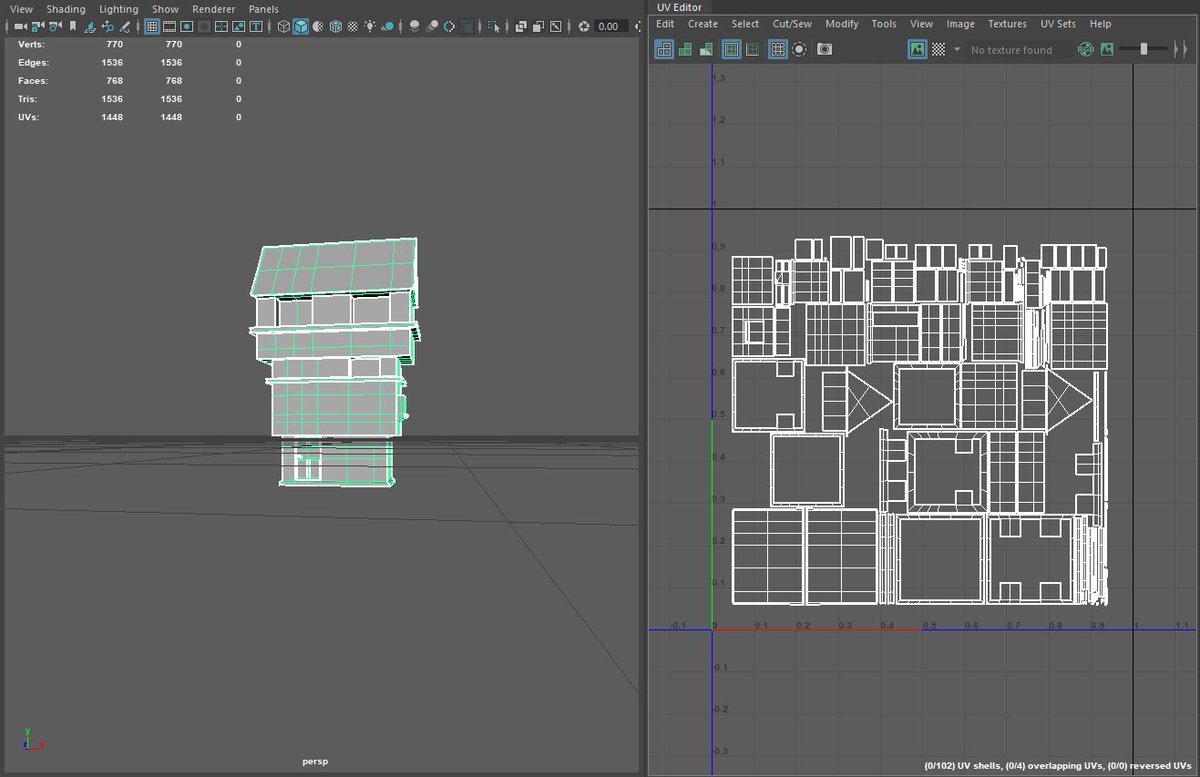1200x777 pixels.
Task: Click the Image Plane icon
Action: (91, 26)
